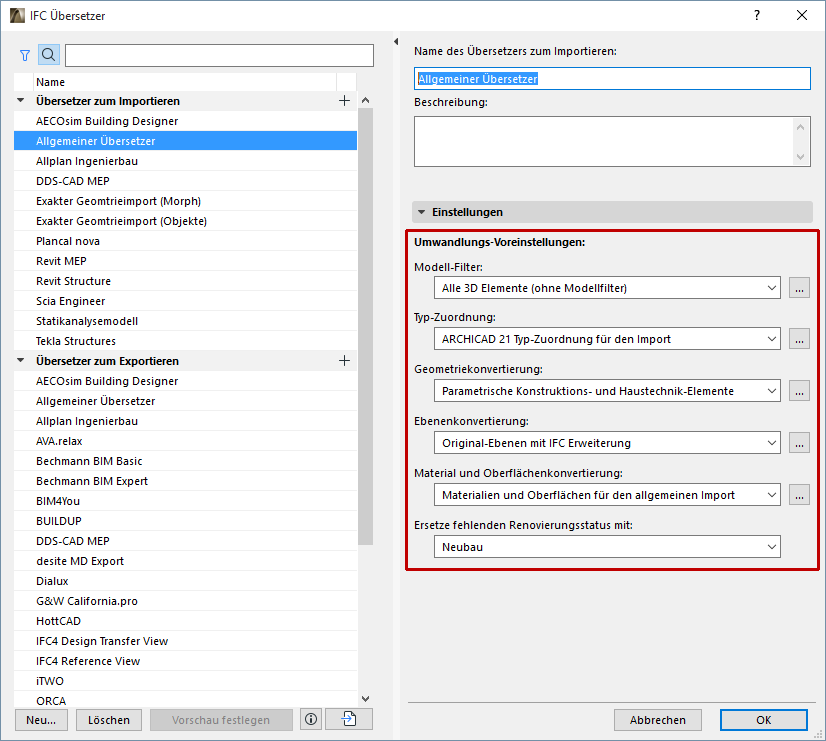Select AECOsim Building Designer import translator
This screenshot has height=741, width=826.
pyautogui.click(x=185, y=121)
